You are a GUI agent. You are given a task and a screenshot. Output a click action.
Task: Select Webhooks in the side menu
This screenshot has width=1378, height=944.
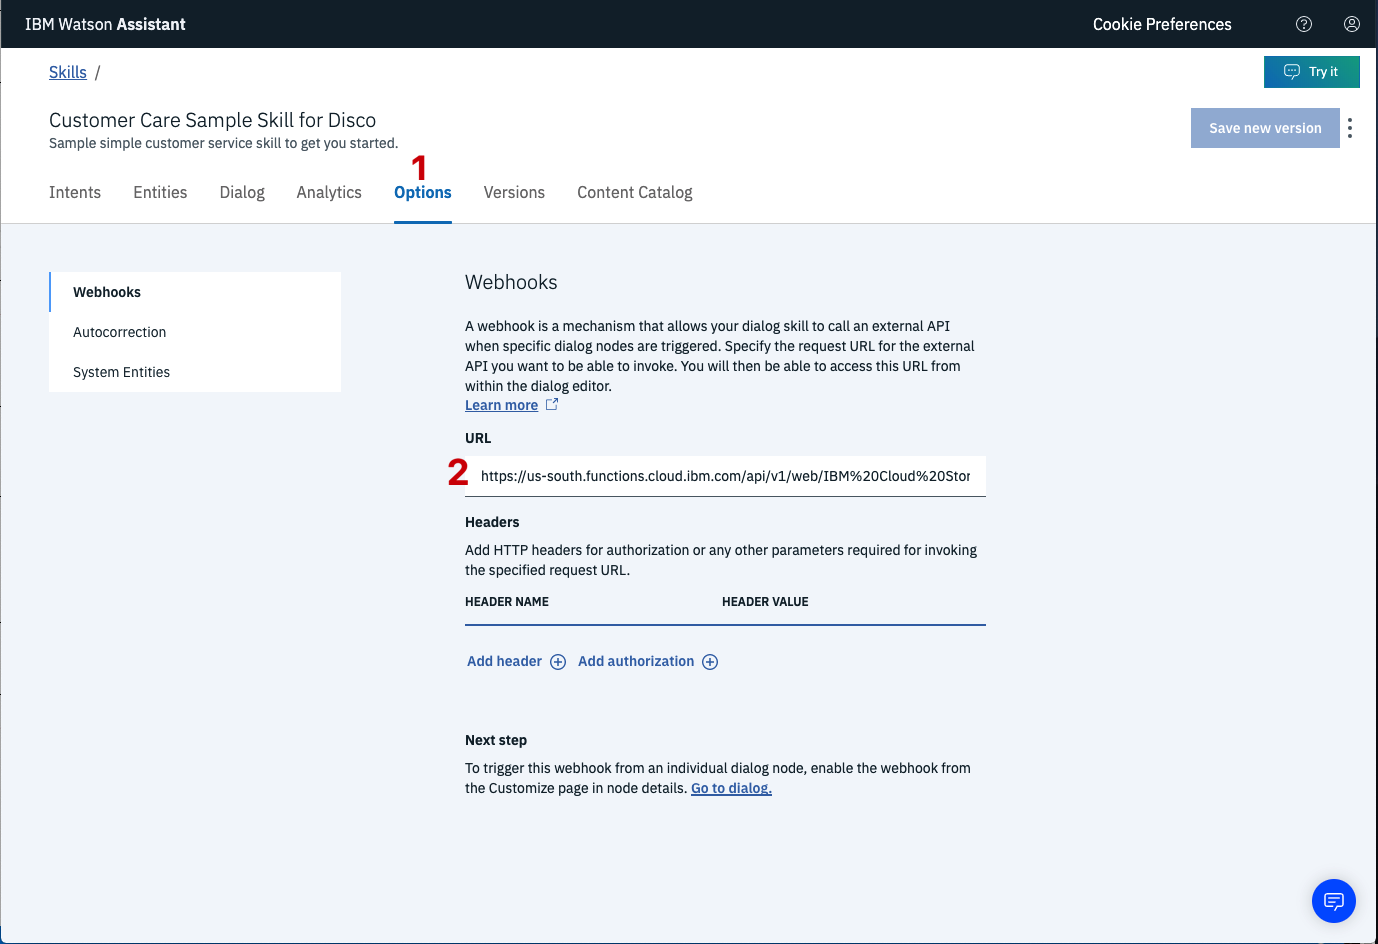pos(195,292)
